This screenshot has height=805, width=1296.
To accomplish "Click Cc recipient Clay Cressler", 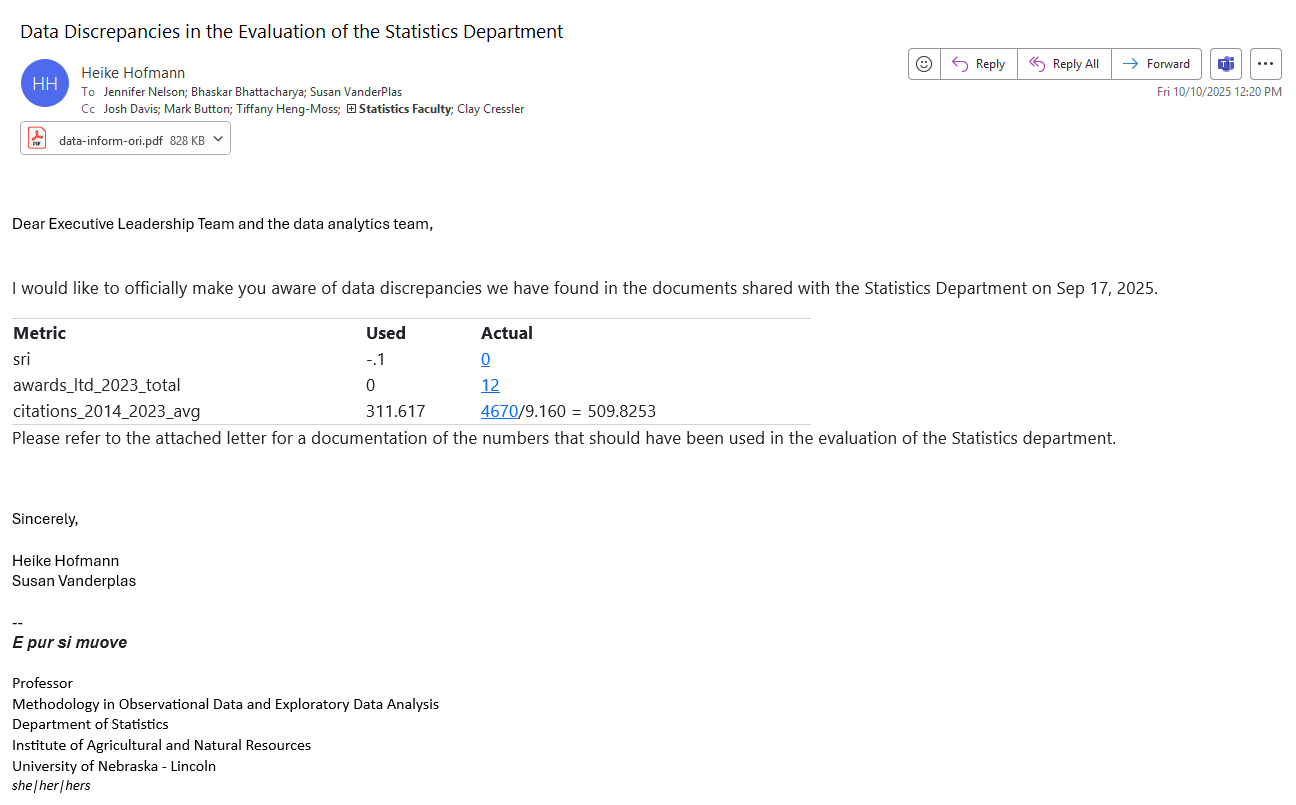I will (x=490, y=109).
